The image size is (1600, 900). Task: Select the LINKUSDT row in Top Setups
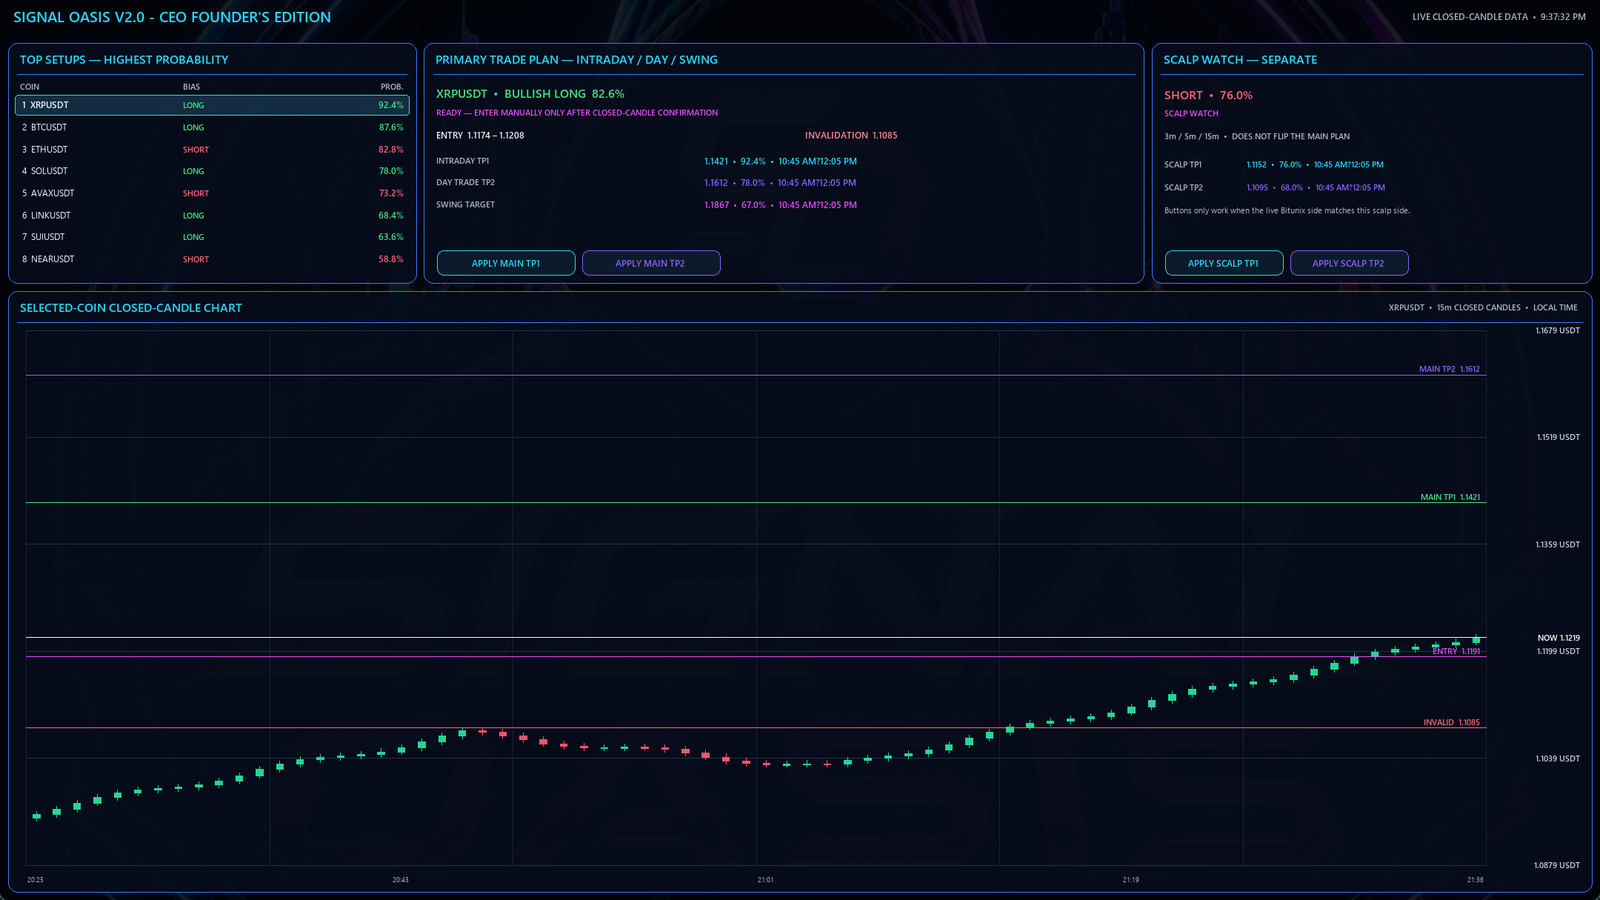coord(212,215)
